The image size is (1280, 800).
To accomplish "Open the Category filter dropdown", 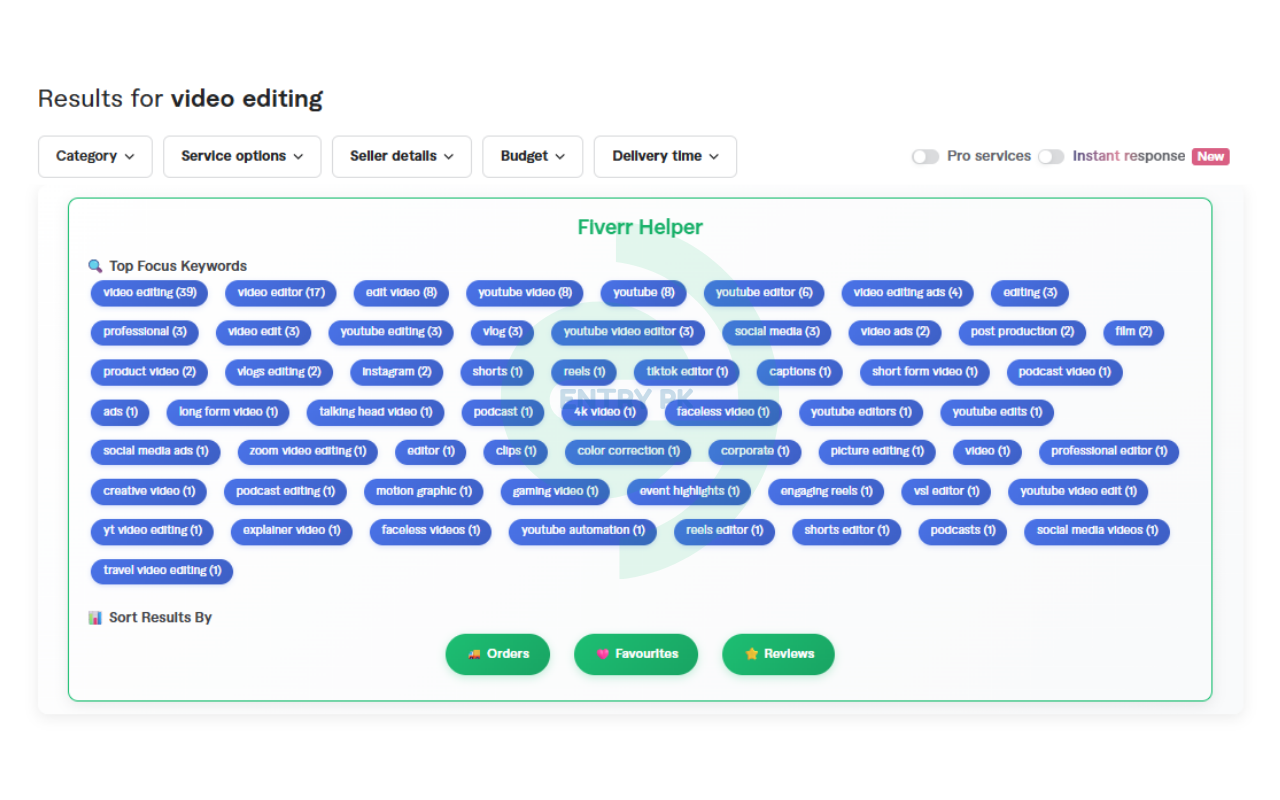I will click(x=95, y=157).
